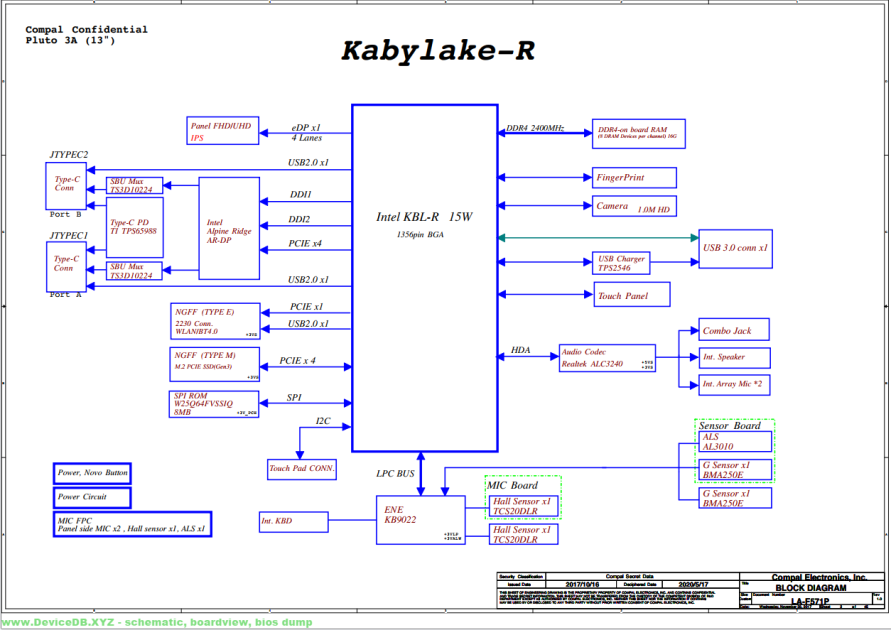The height and width of the screenshot is (630, 891).
Task: Select the Camera 1.0M HD block
Action: (634, 206)
